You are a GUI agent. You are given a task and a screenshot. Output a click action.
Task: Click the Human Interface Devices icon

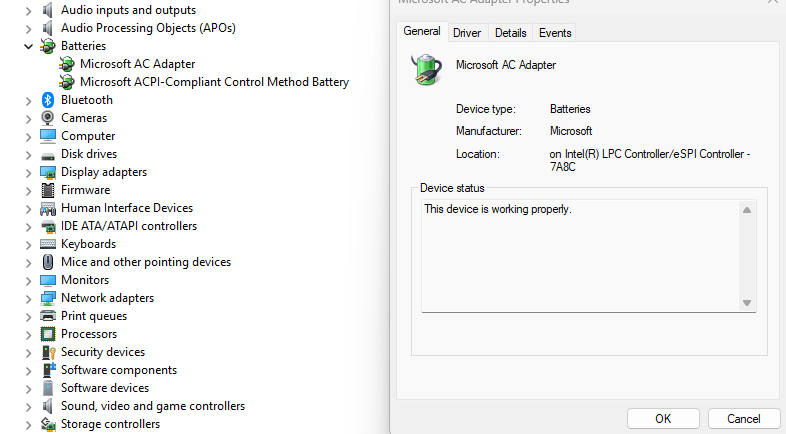pos(48,208)
